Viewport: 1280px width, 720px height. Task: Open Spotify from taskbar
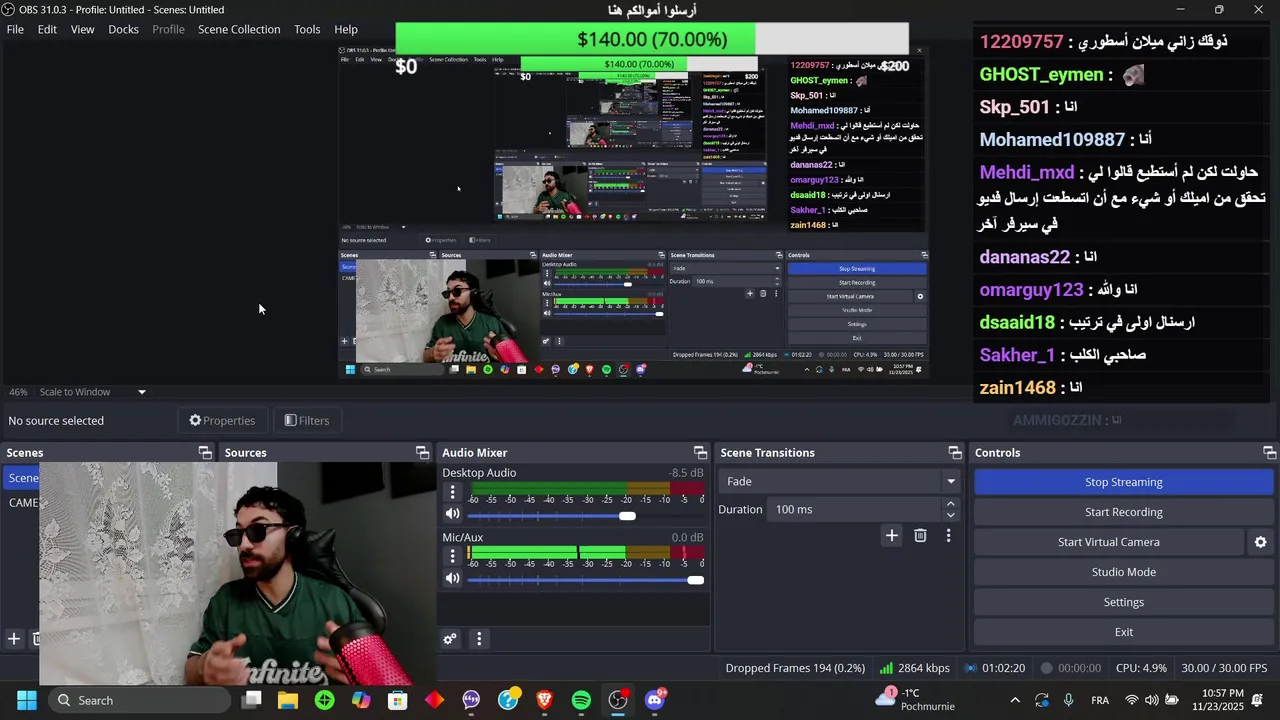tap(581, 700)
